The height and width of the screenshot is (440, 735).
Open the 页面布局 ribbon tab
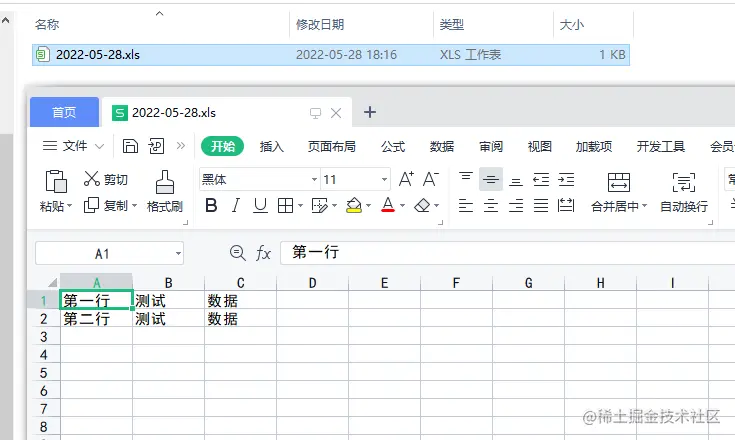(x=331, y=146)
